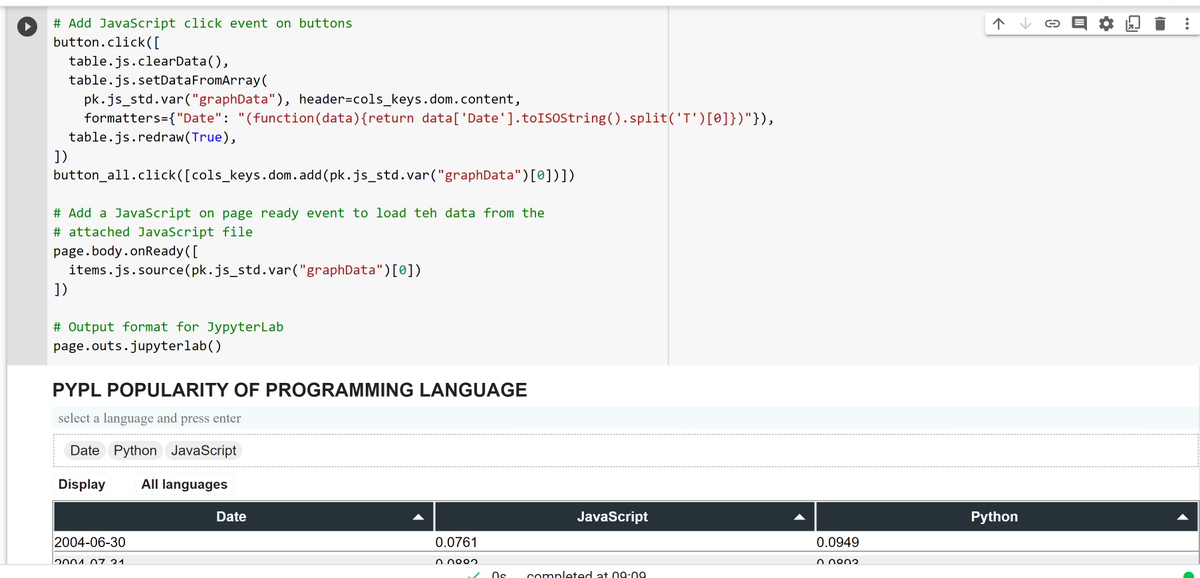Click the Display button
Viewport: 1200px width, 578px height.
coord(82,484)
